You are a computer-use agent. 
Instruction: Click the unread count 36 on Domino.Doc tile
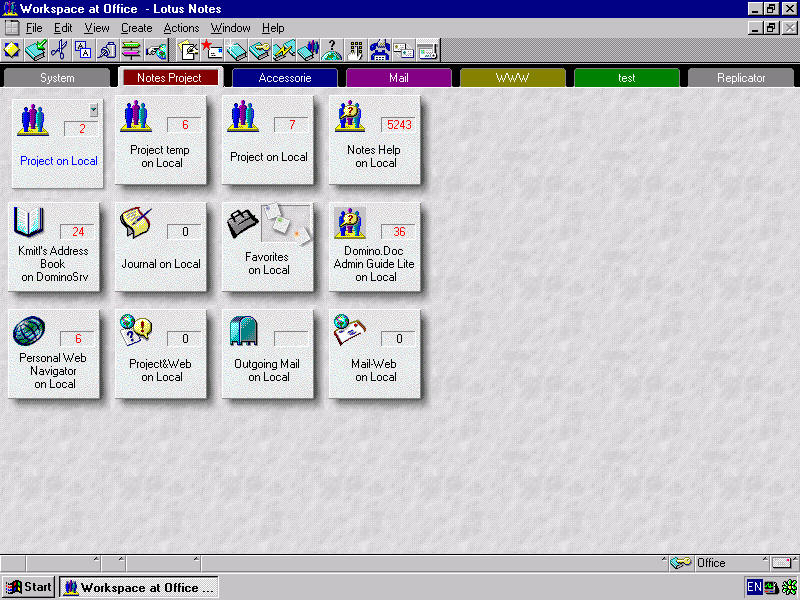(x=398, y=232)
